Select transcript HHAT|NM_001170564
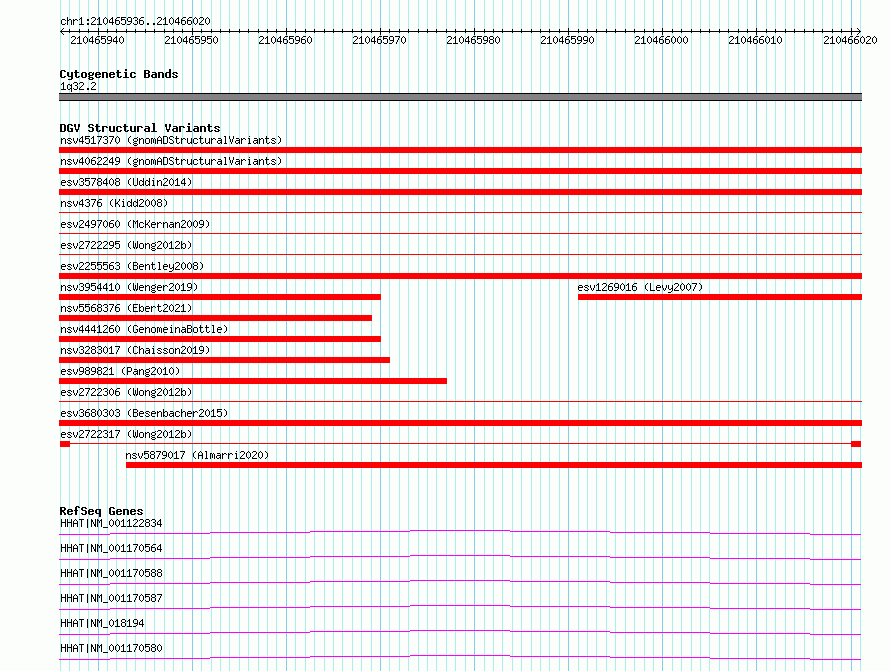The height and width of the screenshot is (671, 890). pos(111,548)
